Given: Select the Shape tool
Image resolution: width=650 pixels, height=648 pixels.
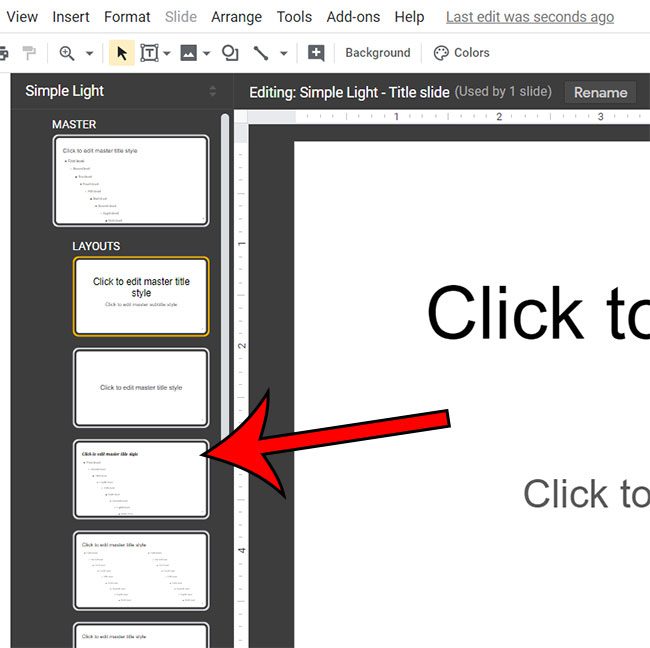Looking at the screenshot, I should pyautogui.click(x=230, y=53).
